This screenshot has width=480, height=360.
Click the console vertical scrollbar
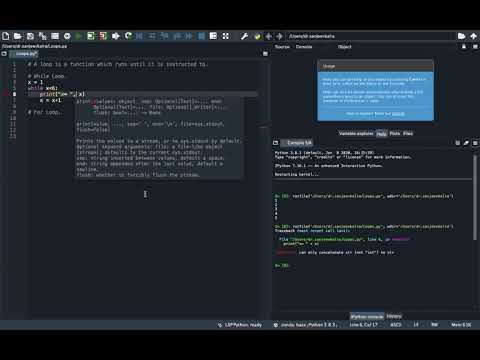(x=475, y=197)
